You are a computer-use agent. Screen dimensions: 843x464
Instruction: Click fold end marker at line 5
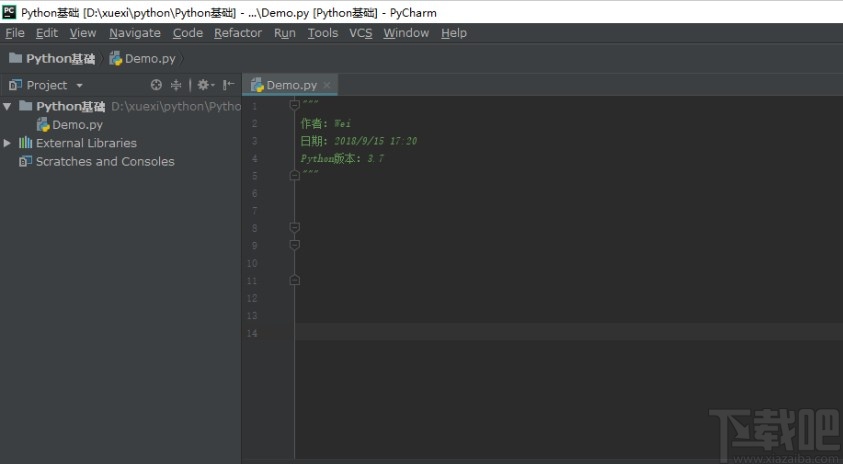[x=295, y=175]
